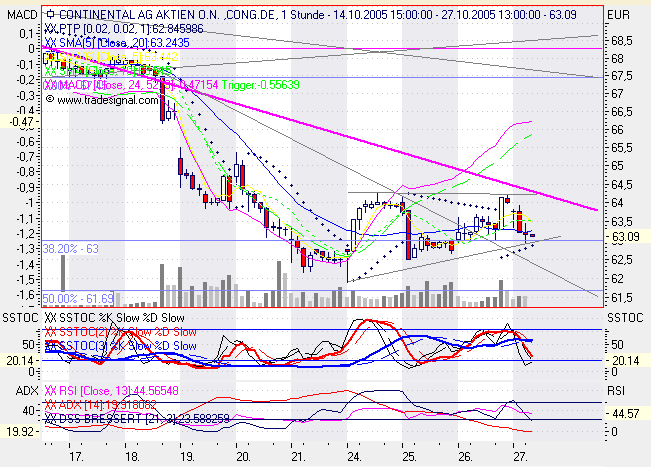Click the candlestick symbol before the CONTINENTAL AG title
651x467 pixels.
coord(50,15)
